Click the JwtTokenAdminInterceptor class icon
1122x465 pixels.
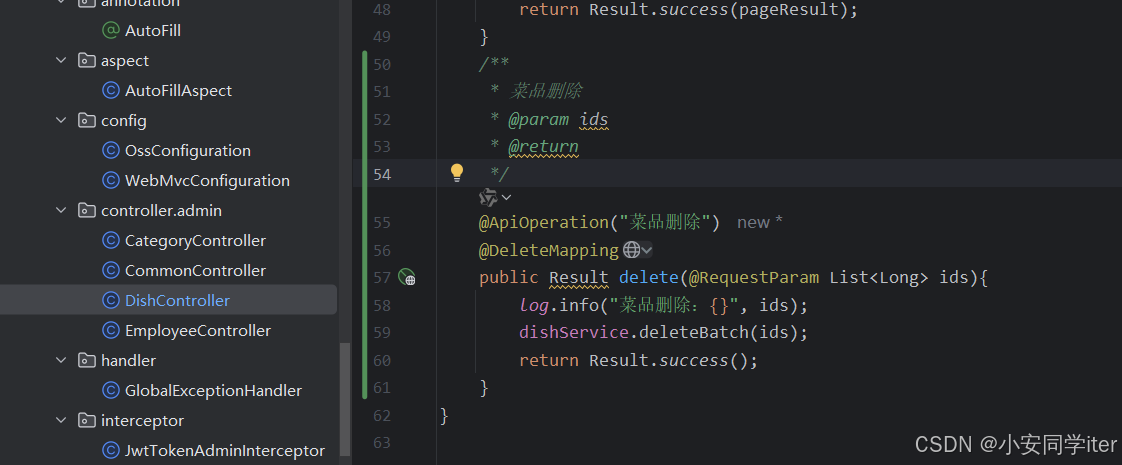coord(110,451)
